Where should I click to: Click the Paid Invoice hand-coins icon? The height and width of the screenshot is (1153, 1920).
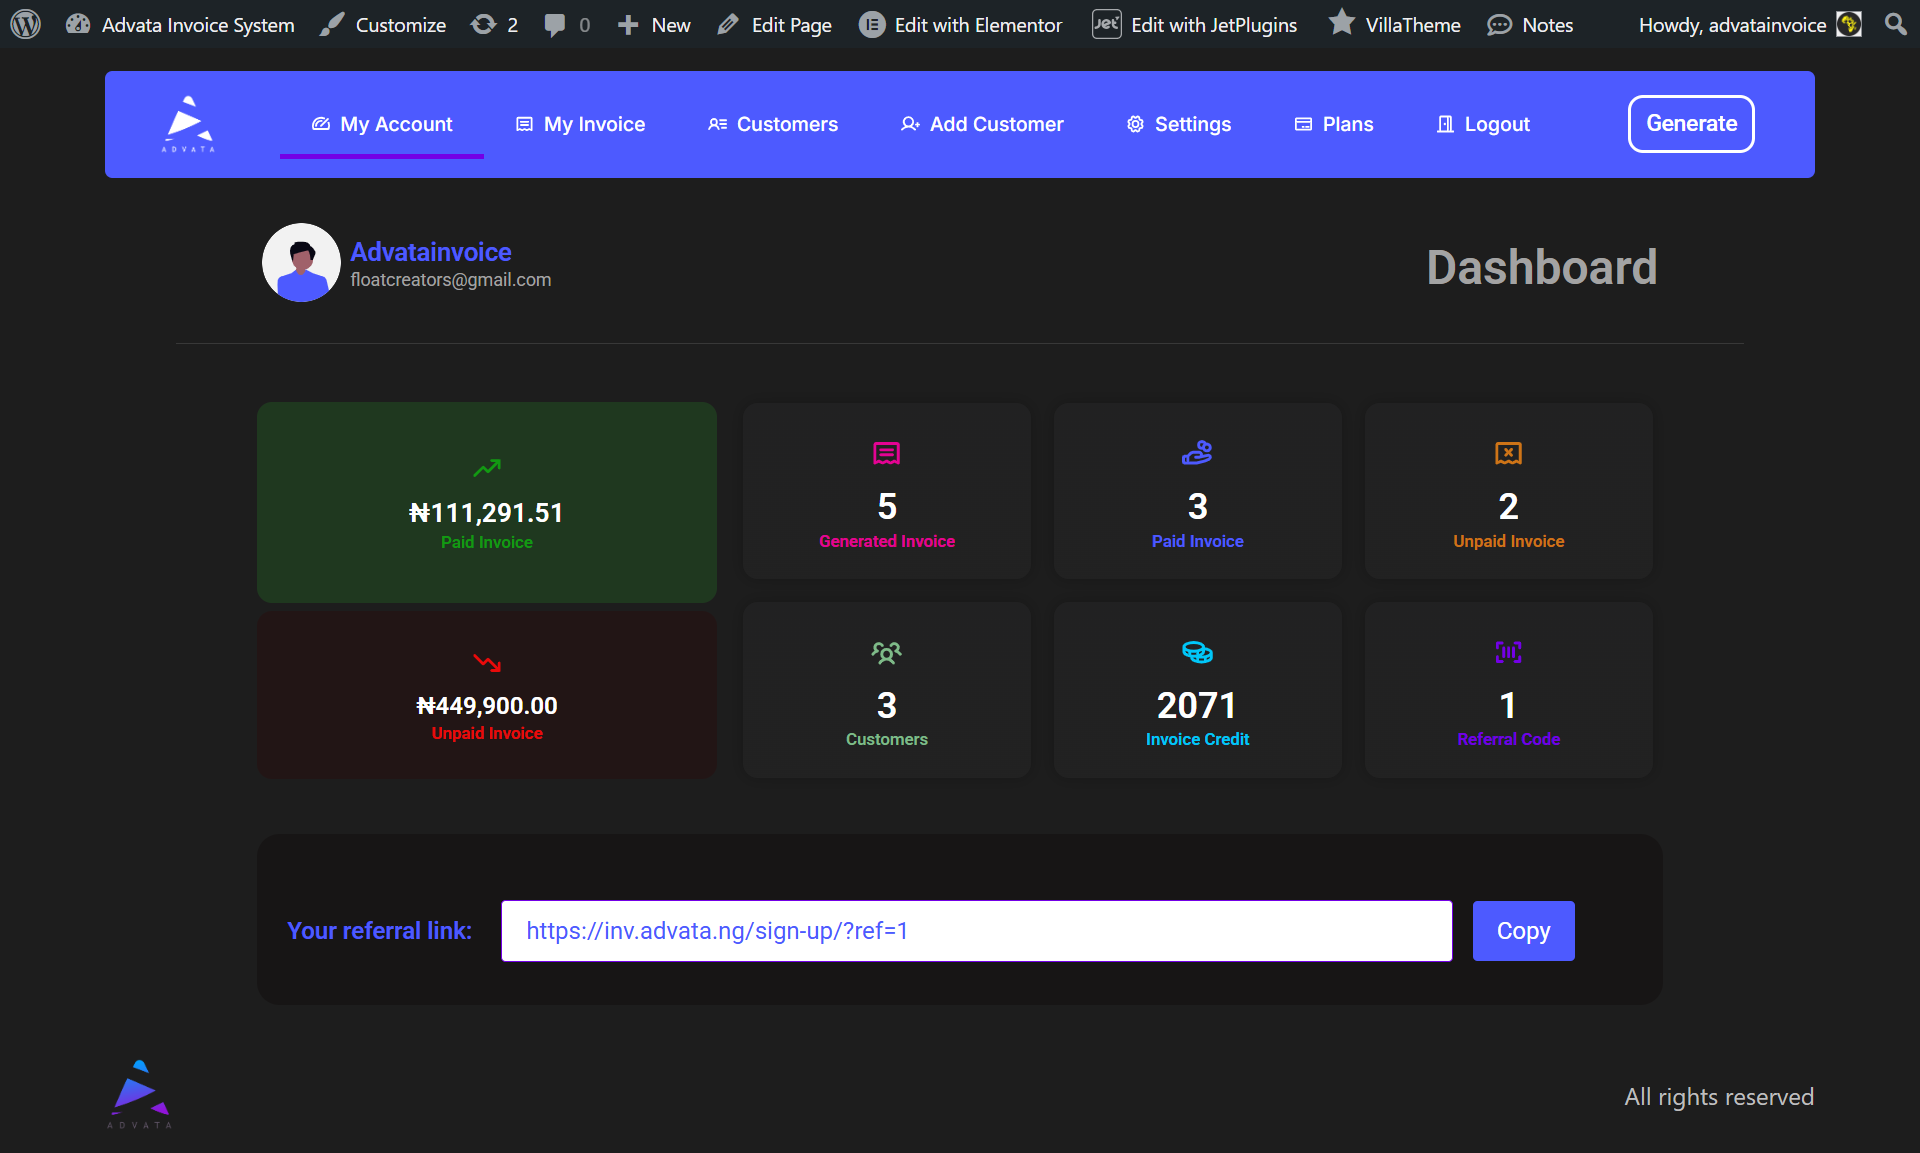[x=1197, y=454]
